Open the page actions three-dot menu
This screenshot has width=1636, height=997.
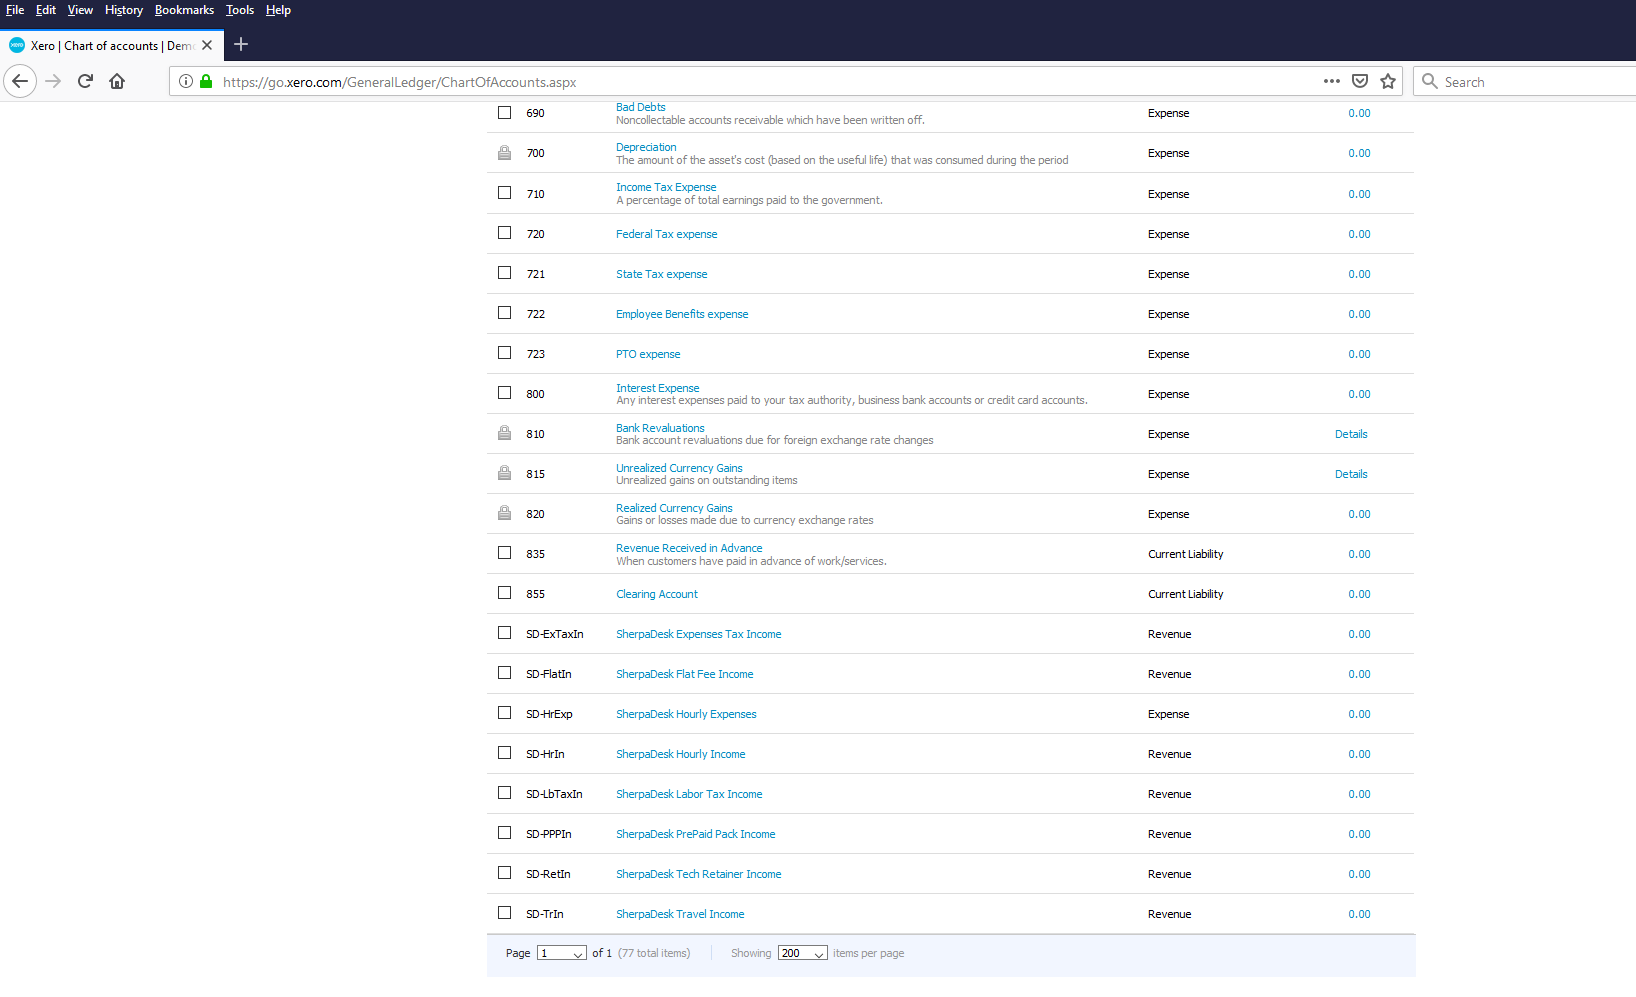coord(1331,82)
